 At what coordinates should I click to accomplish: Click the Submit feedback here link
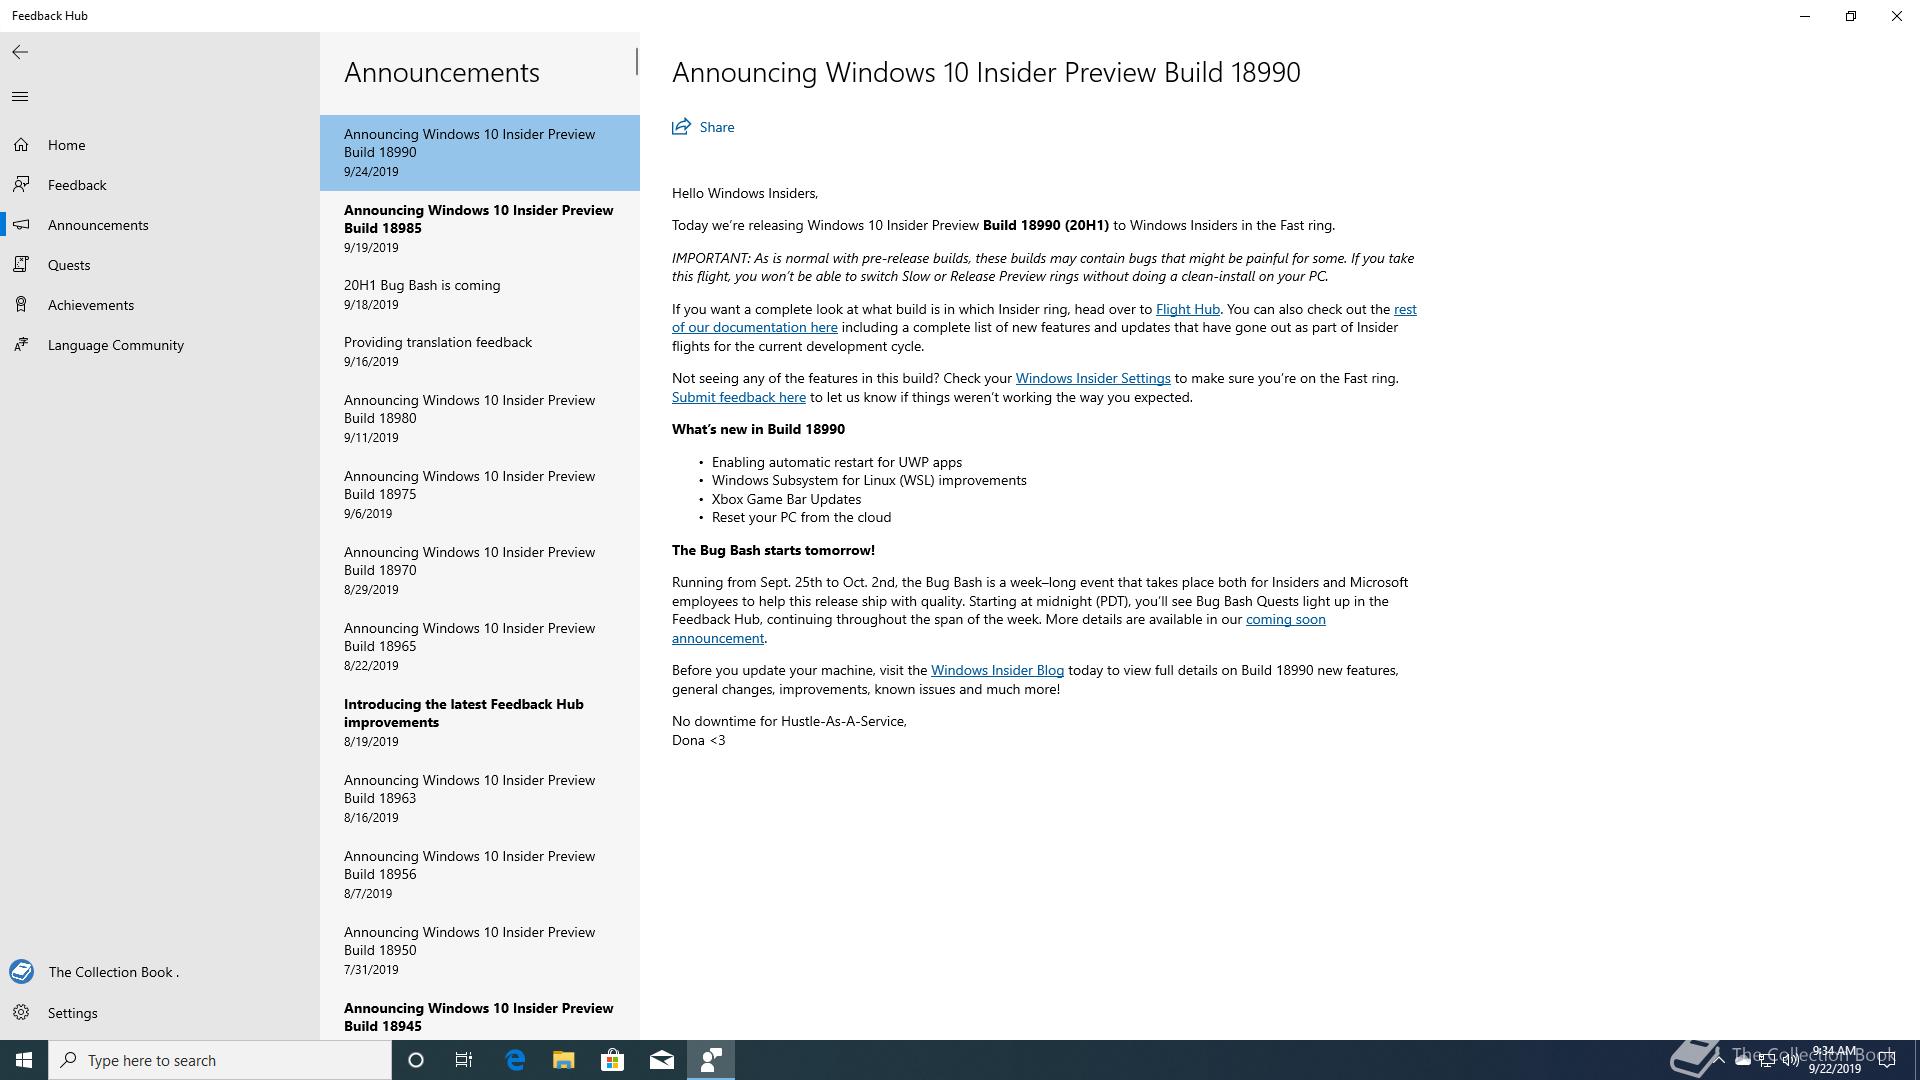tap(739, 397)
